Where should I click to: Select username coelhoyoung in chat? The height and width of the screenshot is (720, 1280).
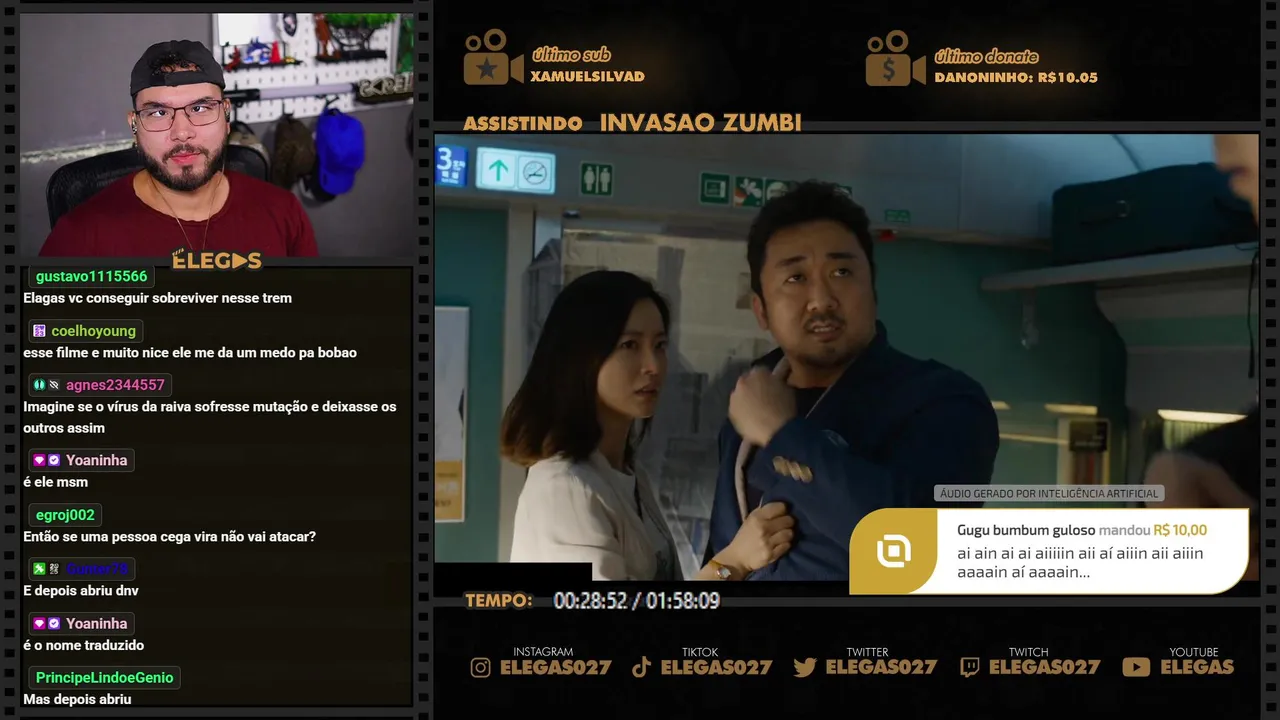tap(93, 331)
